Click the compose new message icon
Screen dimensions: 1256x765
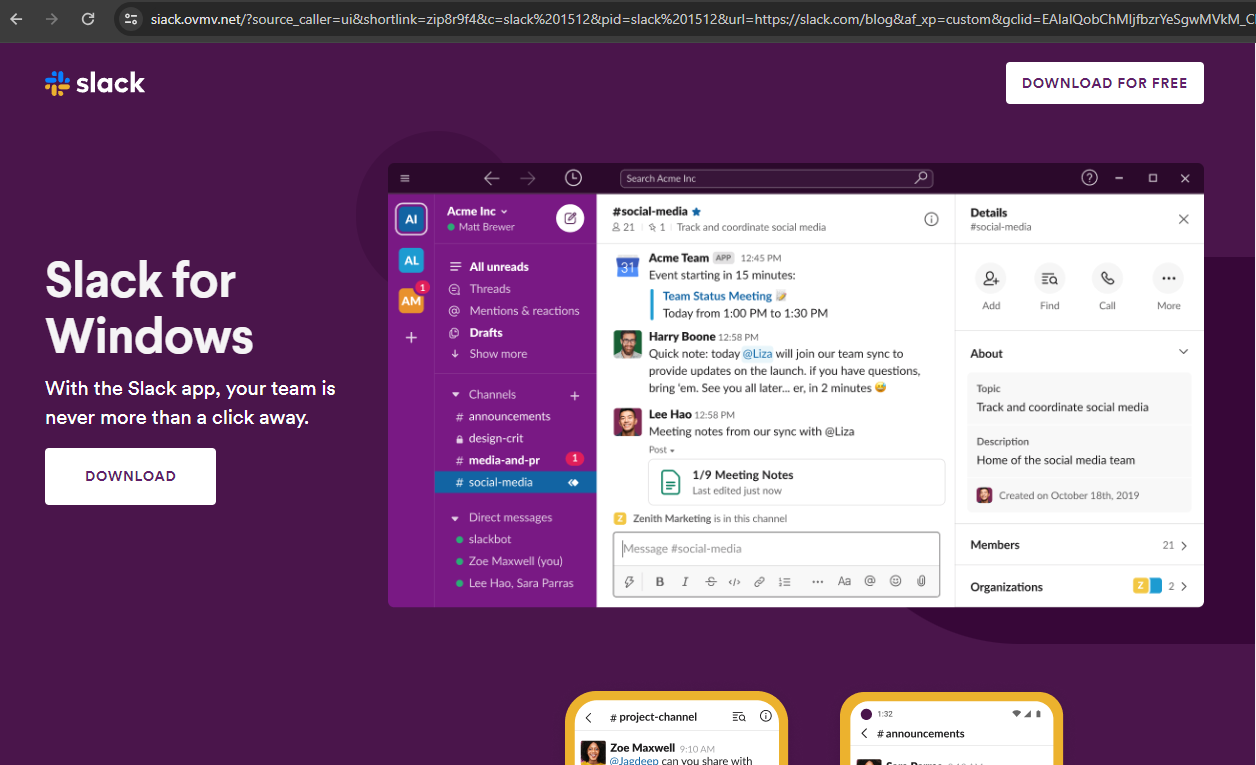(570, 218)
